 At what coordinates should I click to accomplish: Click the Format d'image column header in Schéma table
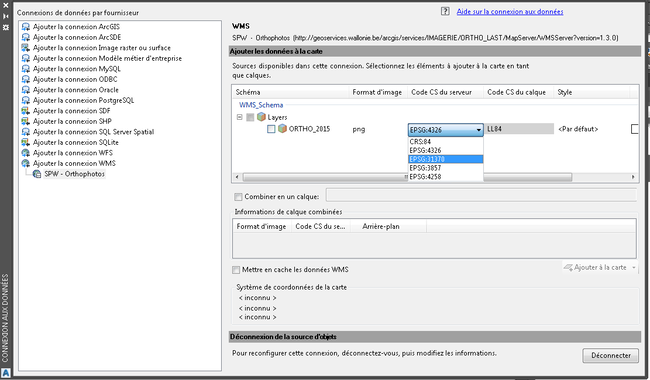click(378, 92)
